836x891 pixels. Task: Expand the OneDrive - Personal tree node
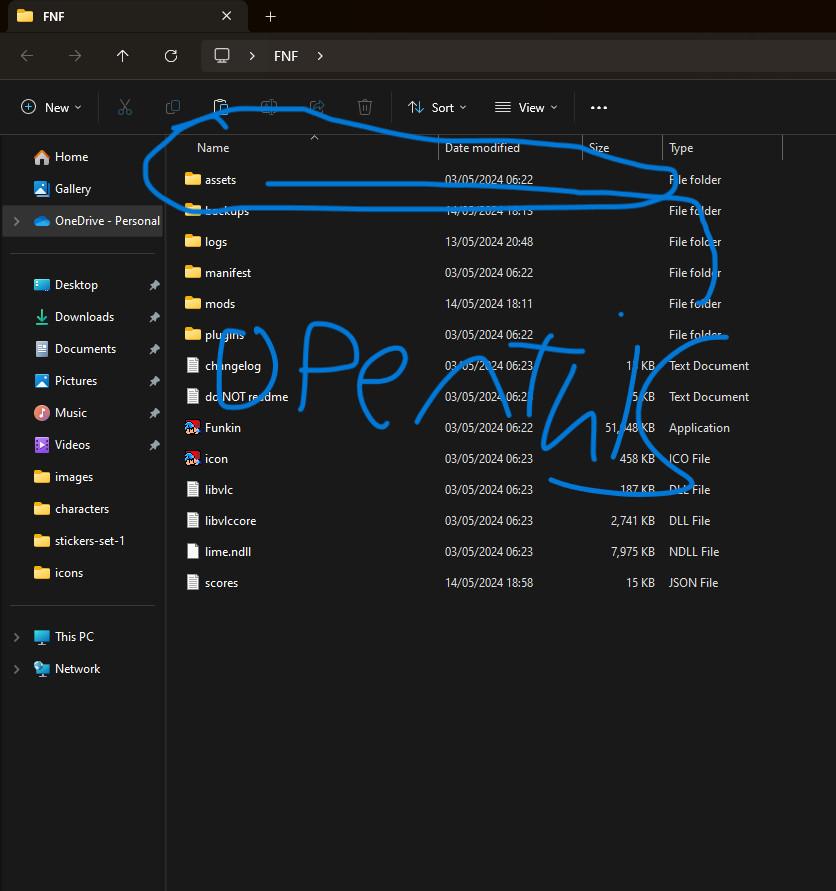[16, 221]
